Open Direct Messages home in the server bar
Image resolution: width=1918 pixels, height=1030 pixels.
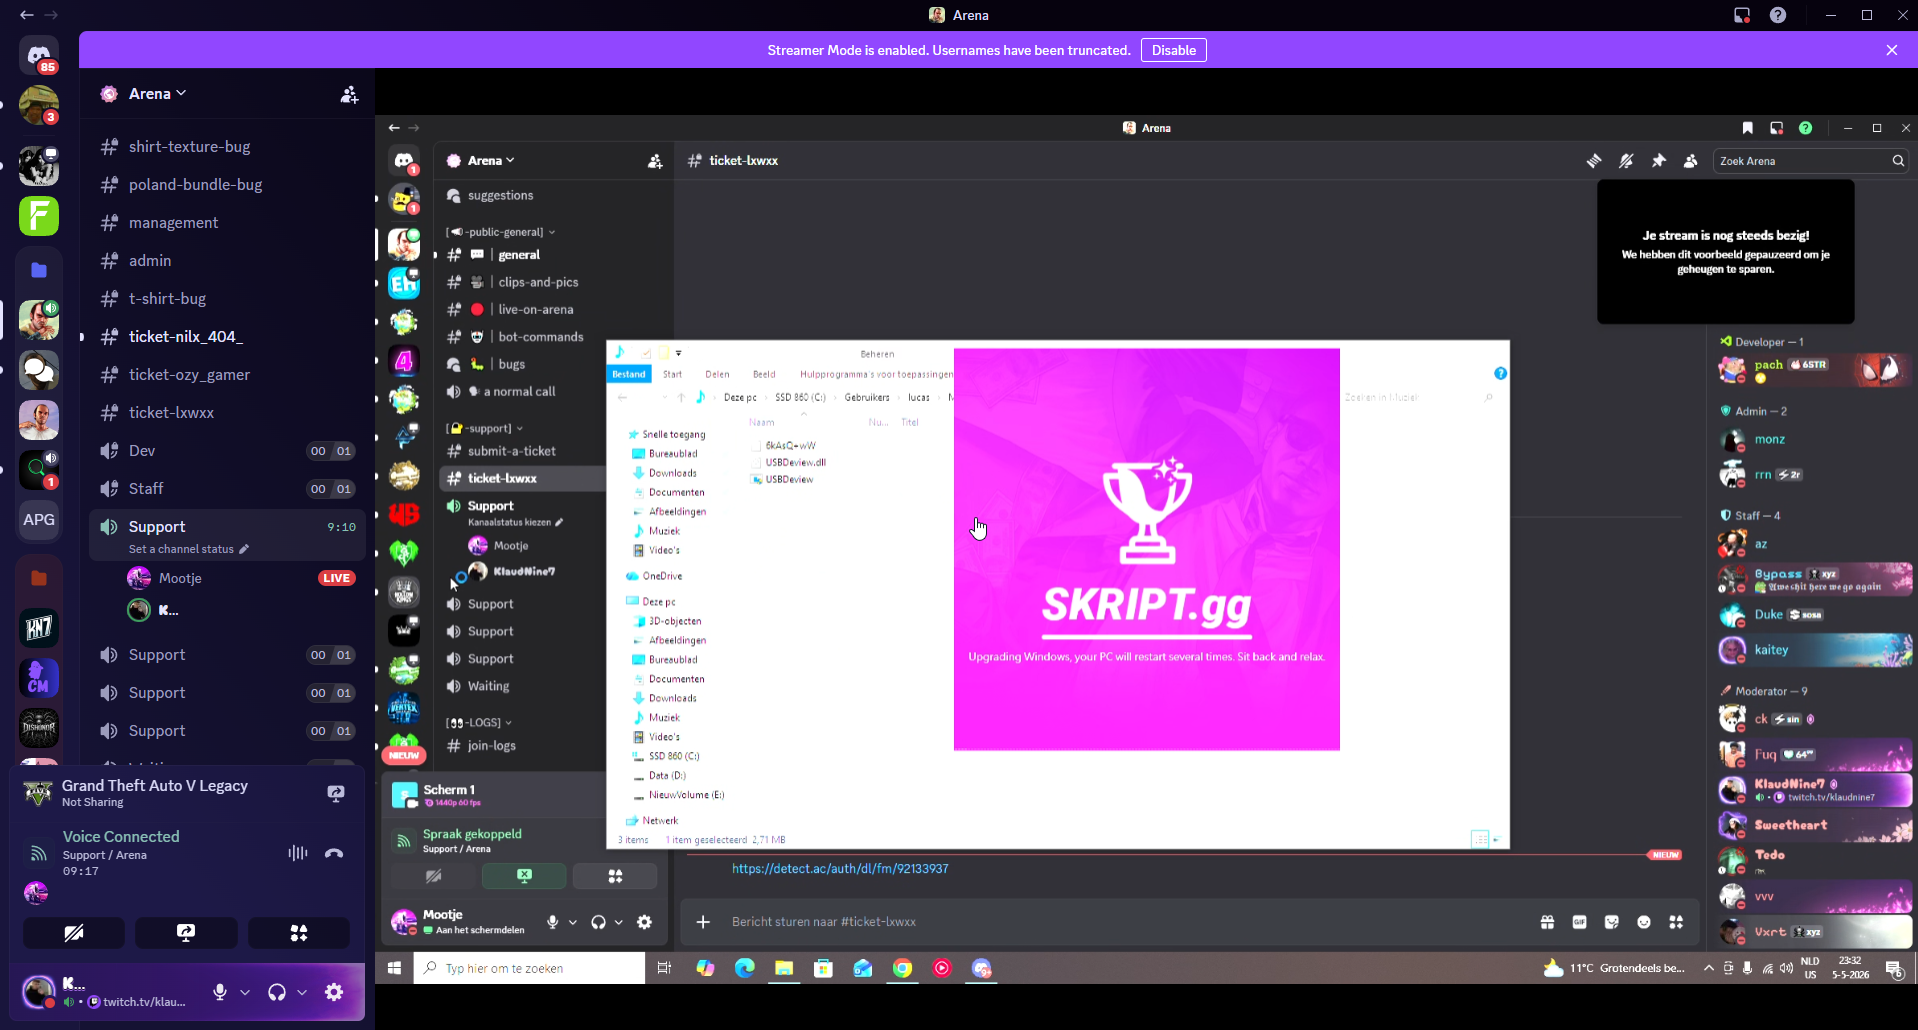click(39, 55)
